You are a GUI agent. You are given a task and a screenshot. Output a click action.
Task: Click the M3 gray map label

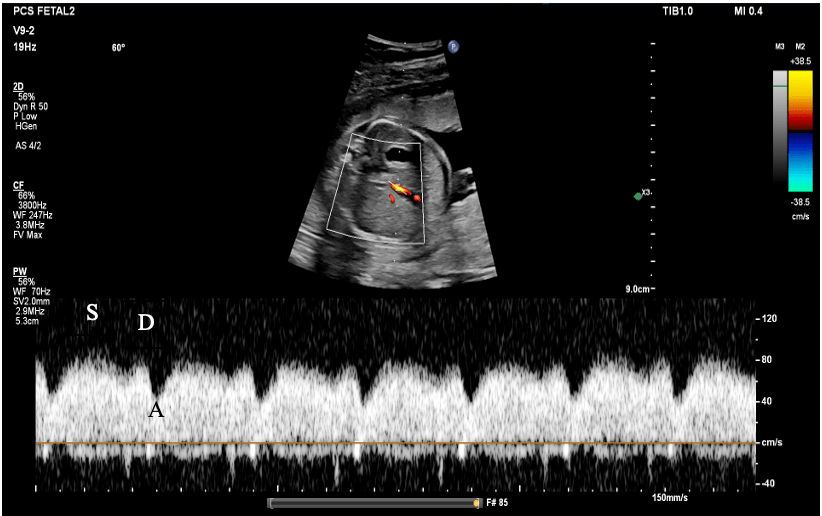point(779,47)
